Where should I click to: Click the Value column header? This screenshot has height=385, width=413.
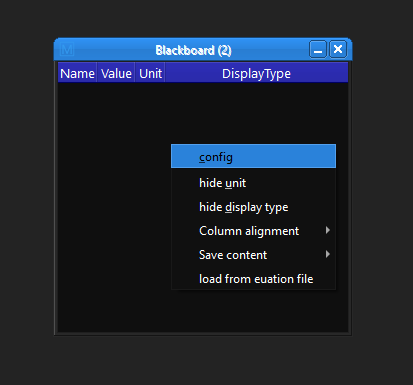[x=116, y=73]
